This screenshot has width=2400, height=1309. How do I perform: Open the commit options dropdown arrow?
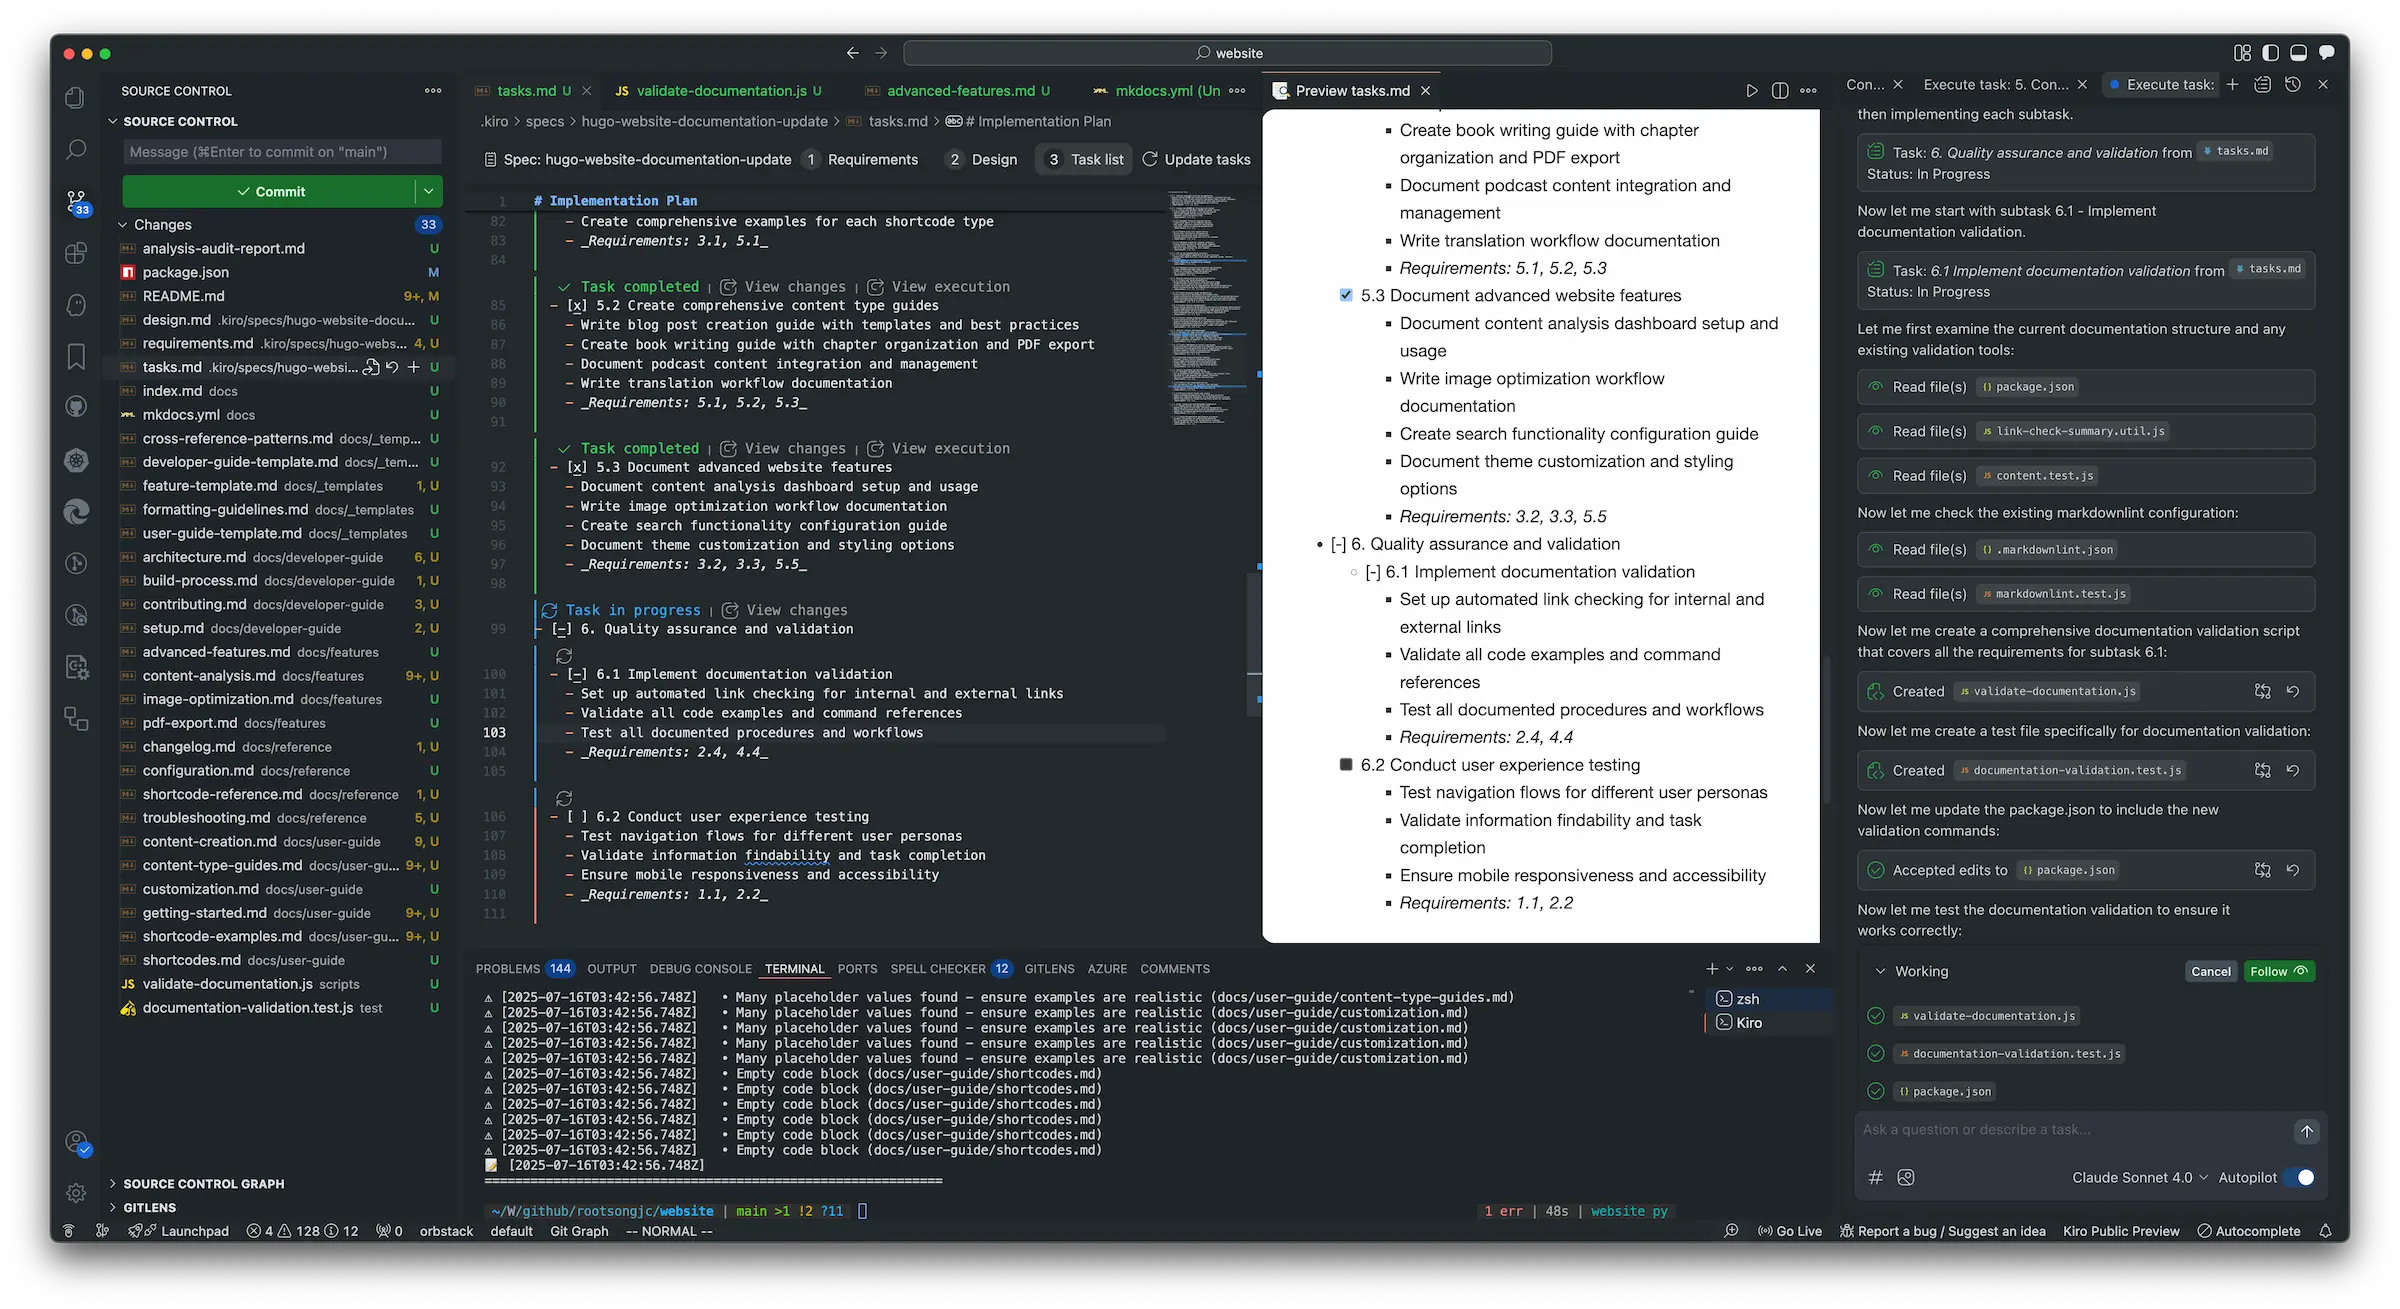[429, 191]
